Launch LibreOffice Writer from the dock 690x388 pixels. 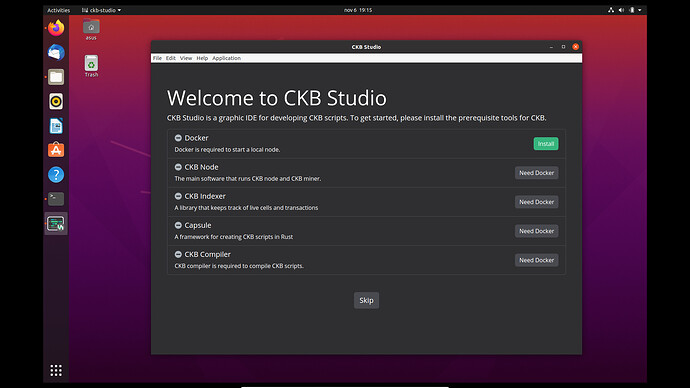56,126
